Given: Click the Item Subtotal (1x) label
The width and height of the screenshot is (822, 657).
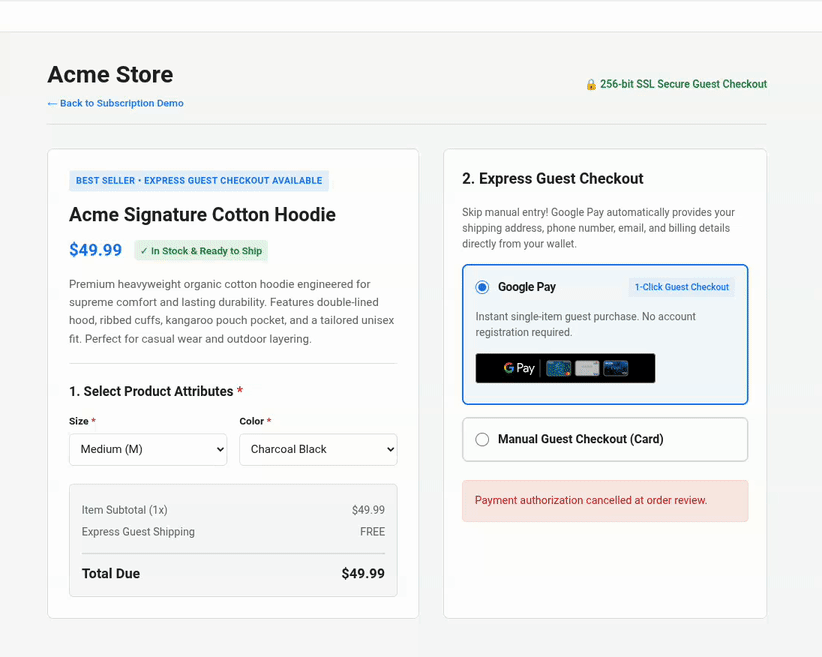Looking at the screenshot, I should 125,510.
